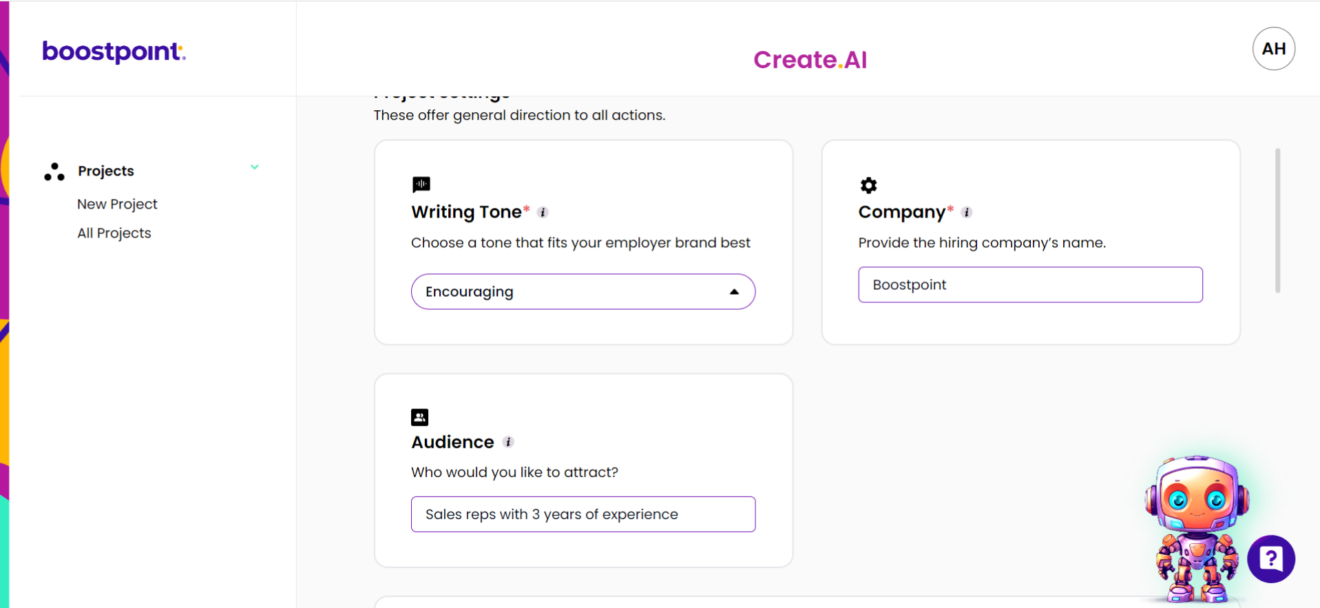This screenshot has width=1320, height=608.
Task: Click the info icon next to Company
Action: [x=966, y=212]
